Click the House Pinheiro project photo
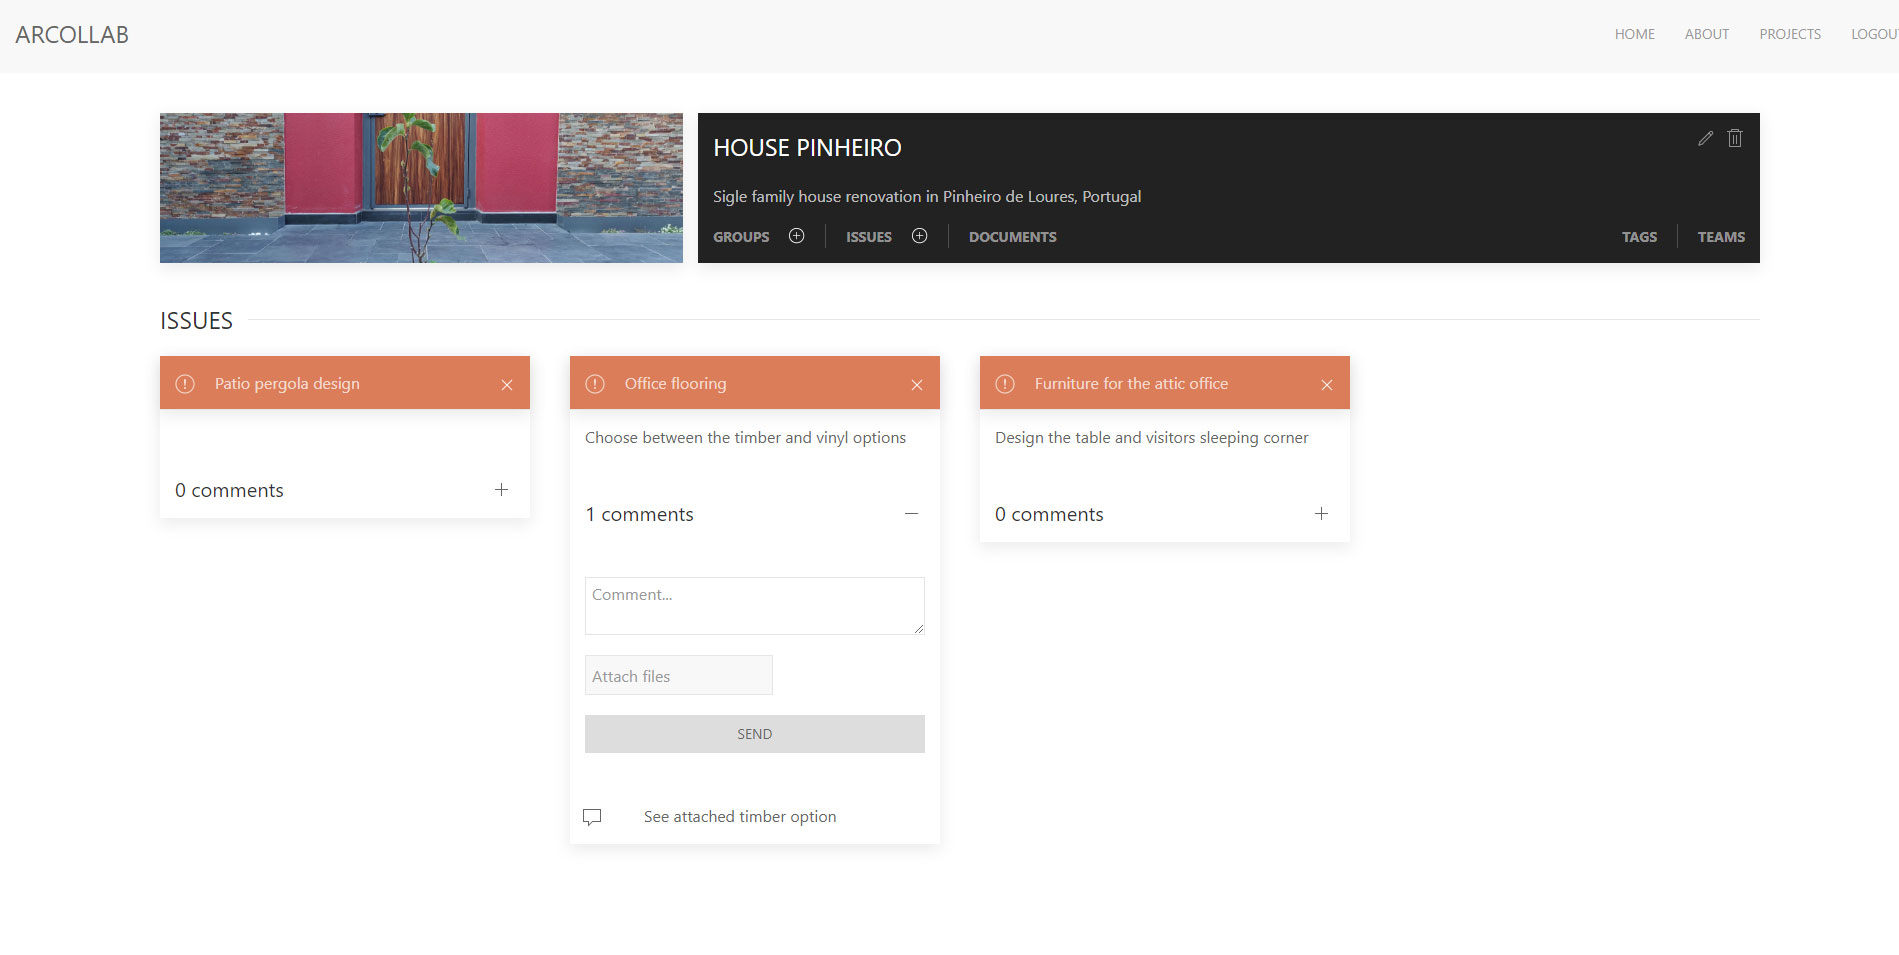 421,188
